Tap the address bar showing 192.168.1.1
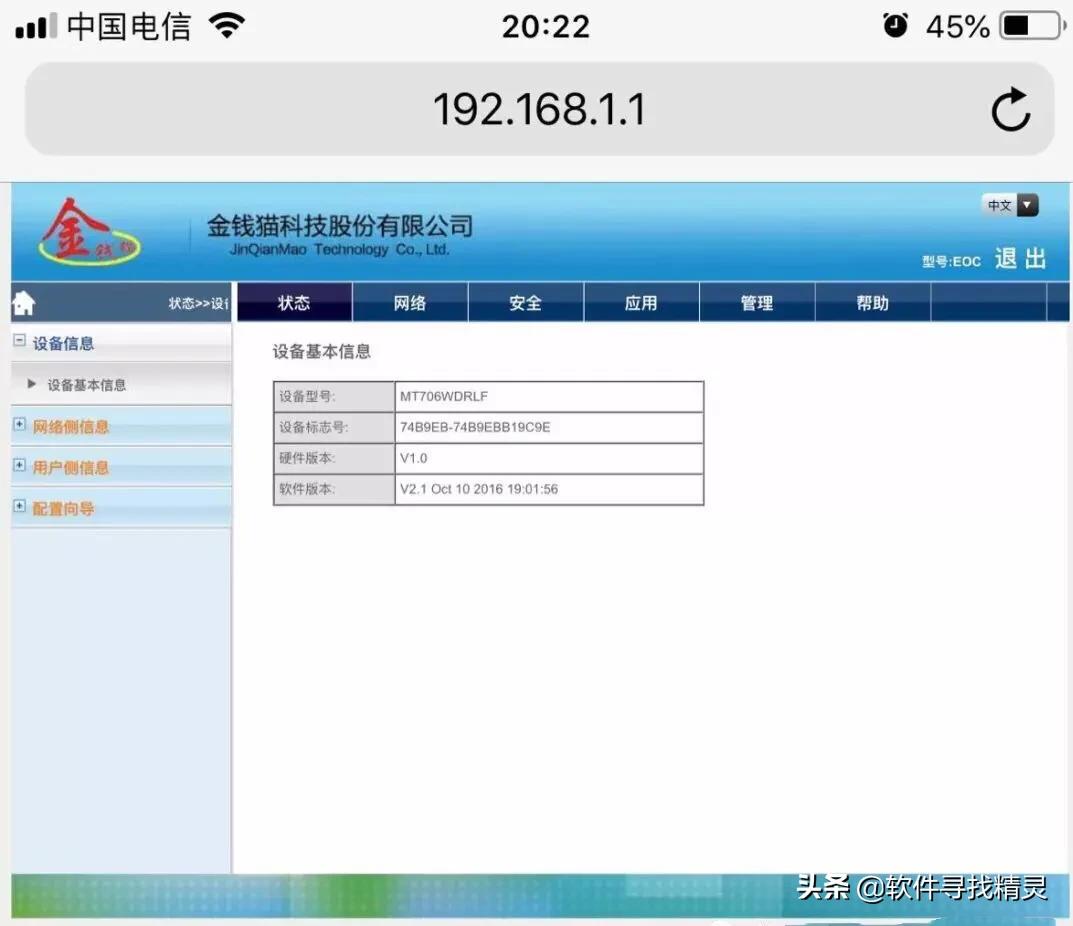The image size is (1073, 926). pyautogui.click(x=540, y=110)
